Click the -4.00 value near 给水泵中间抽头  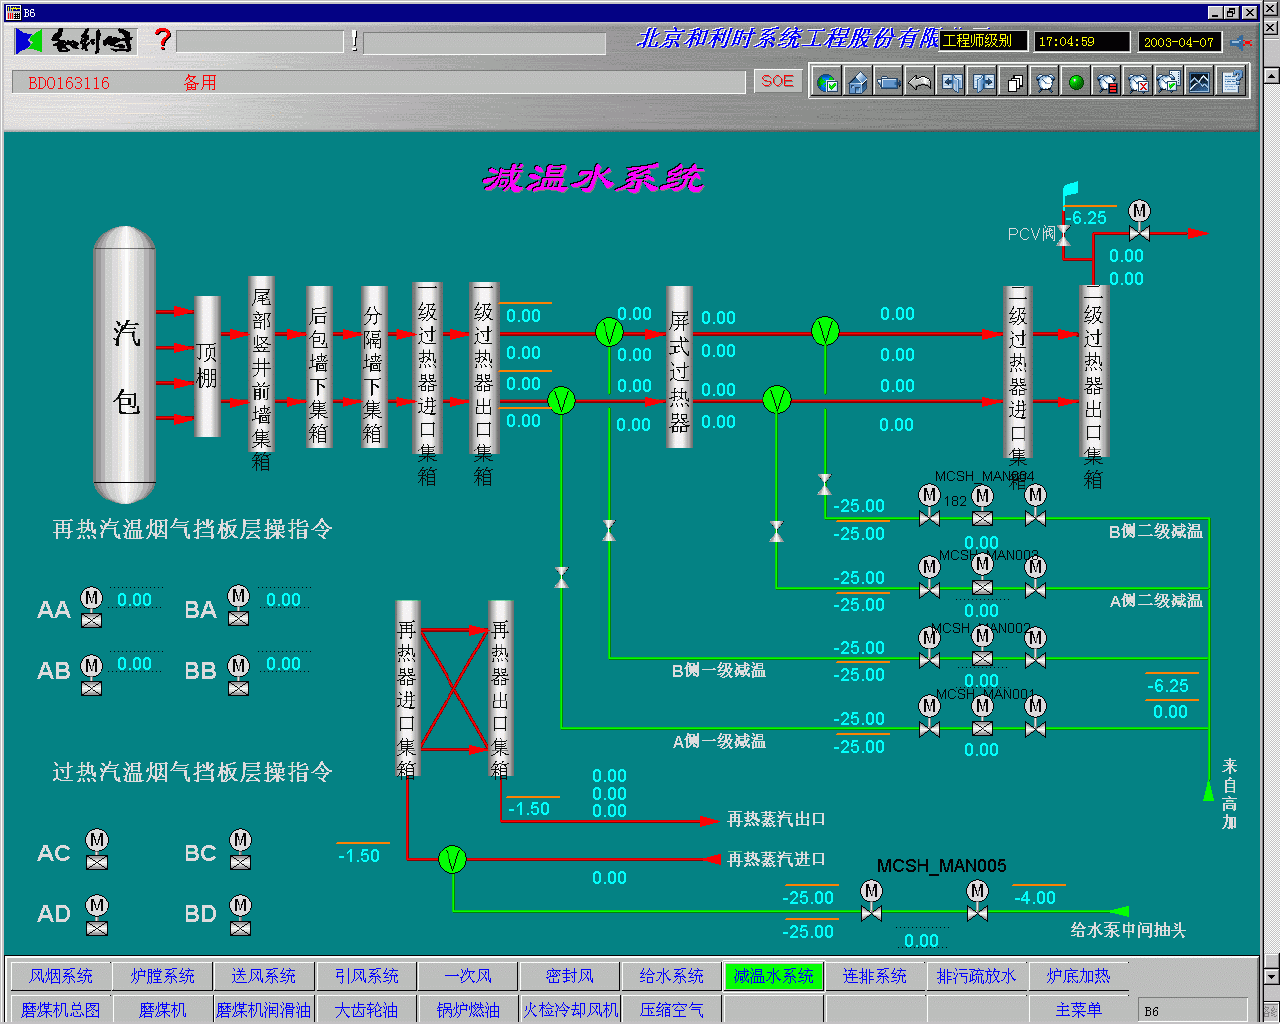[1035, 898]
